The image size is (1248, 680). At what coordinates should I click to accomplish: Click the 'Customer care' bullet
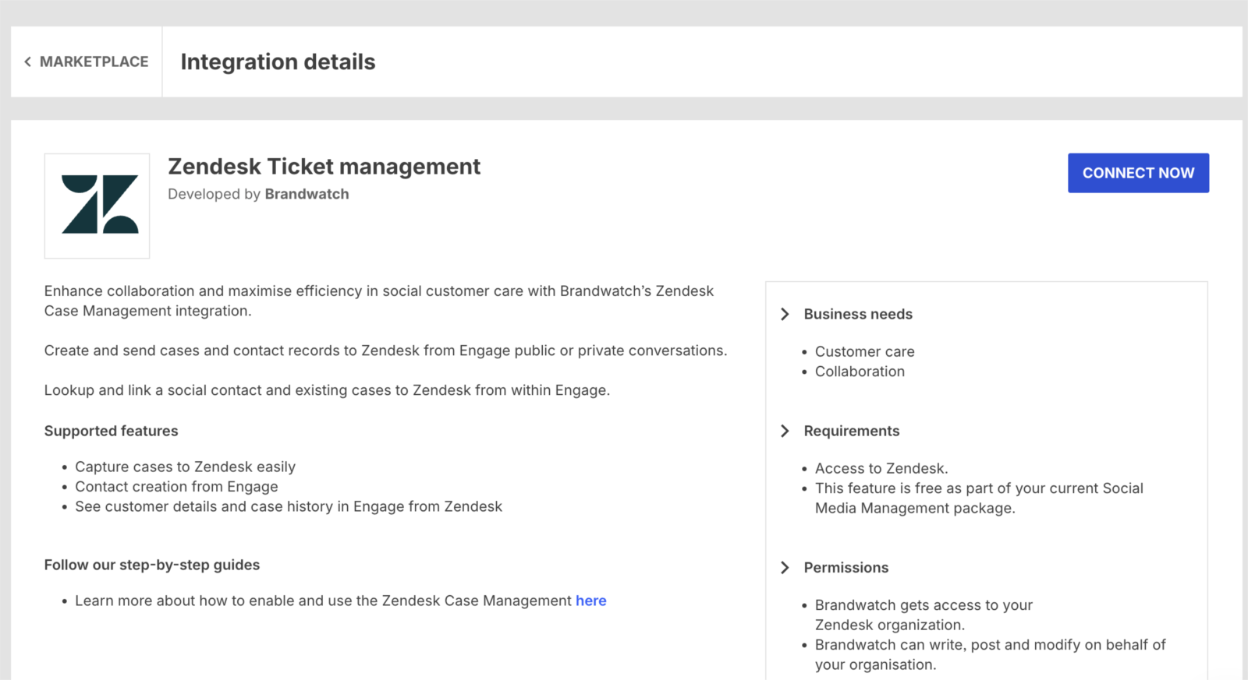[865, 352]
